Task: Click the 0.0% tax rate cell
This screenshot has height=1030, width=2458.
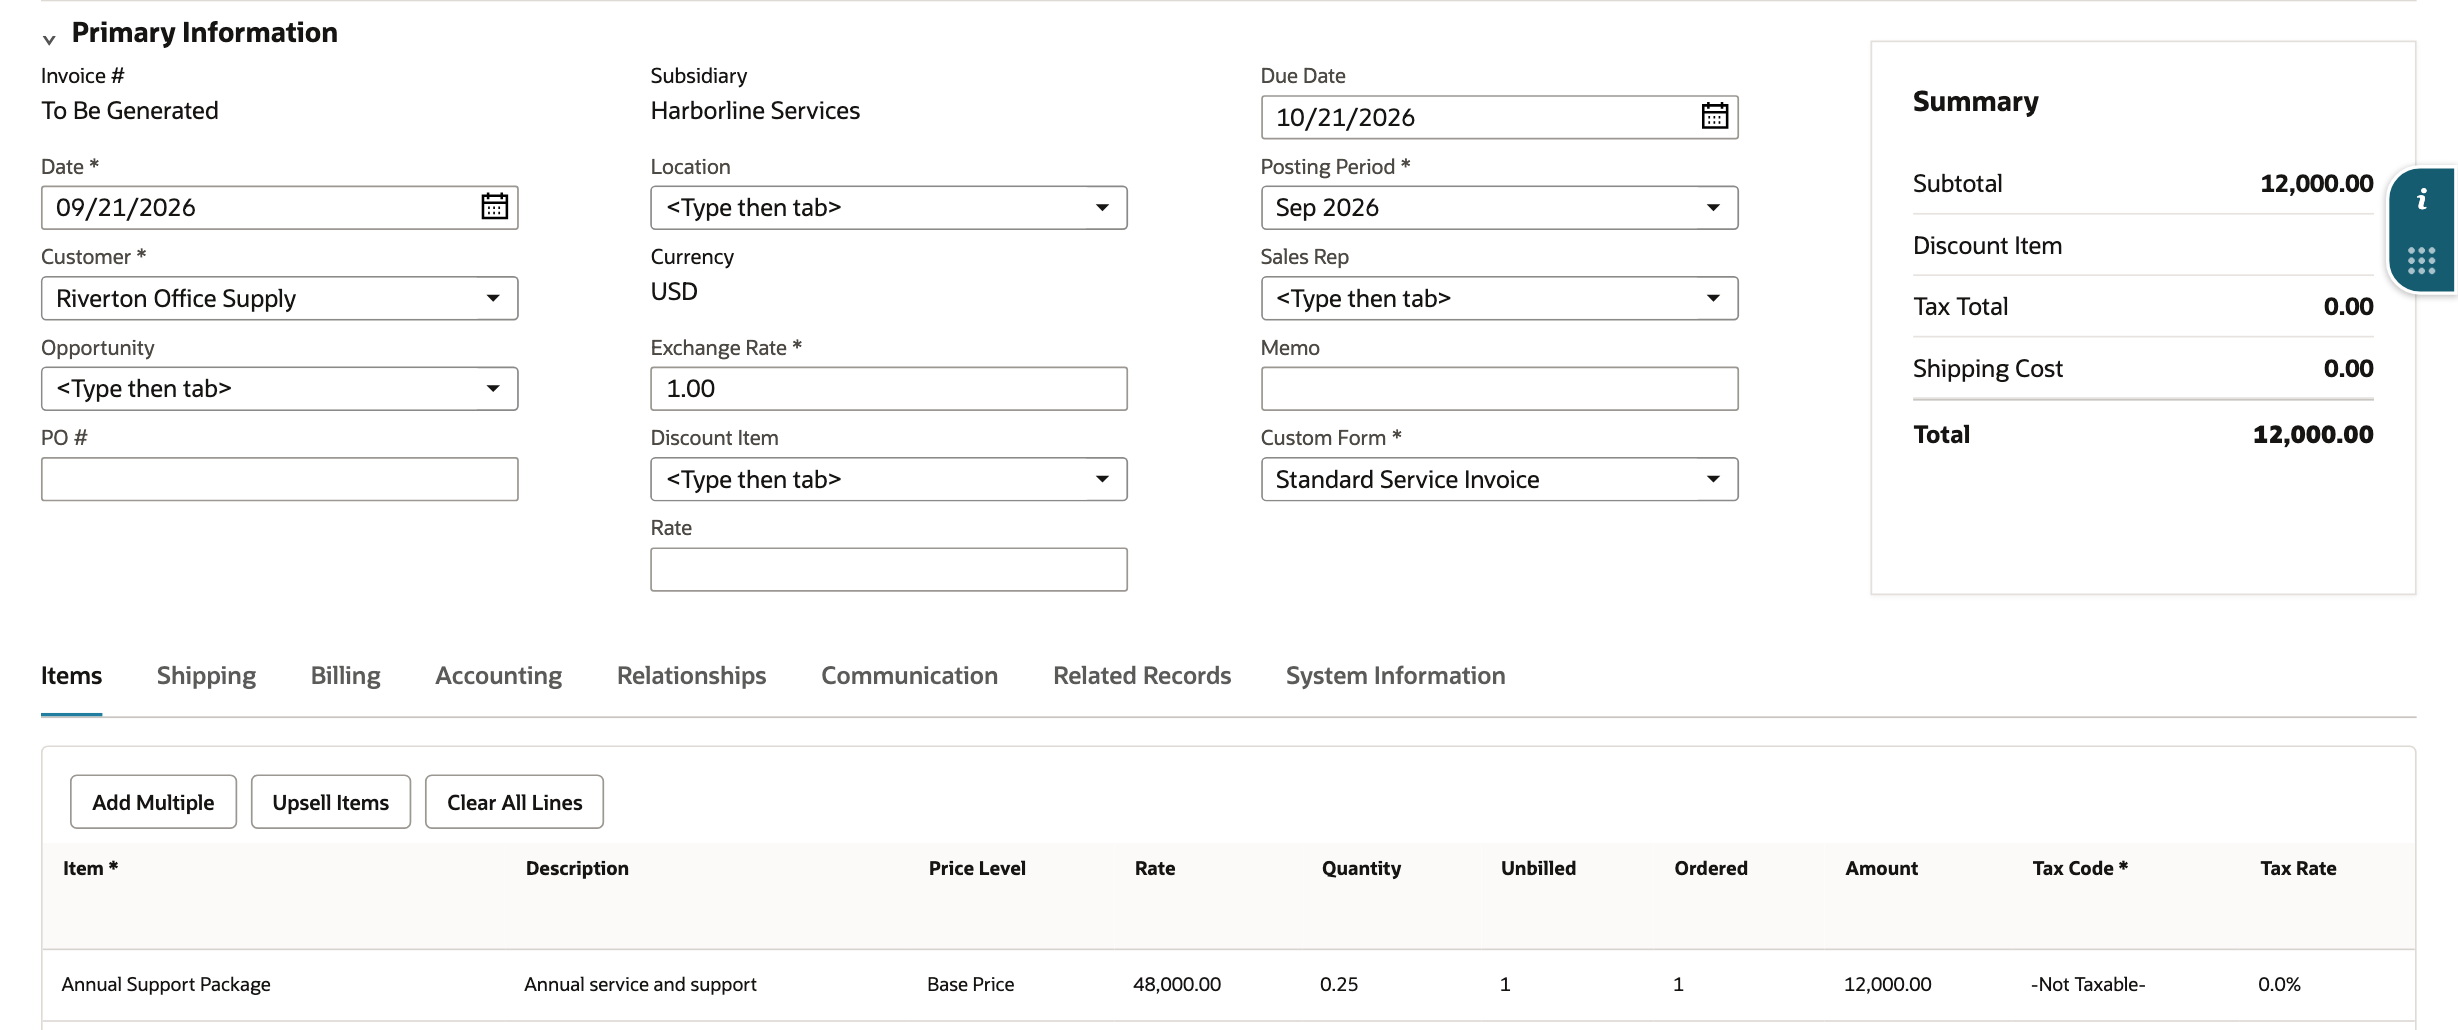Action: [x=2279, y=984]
